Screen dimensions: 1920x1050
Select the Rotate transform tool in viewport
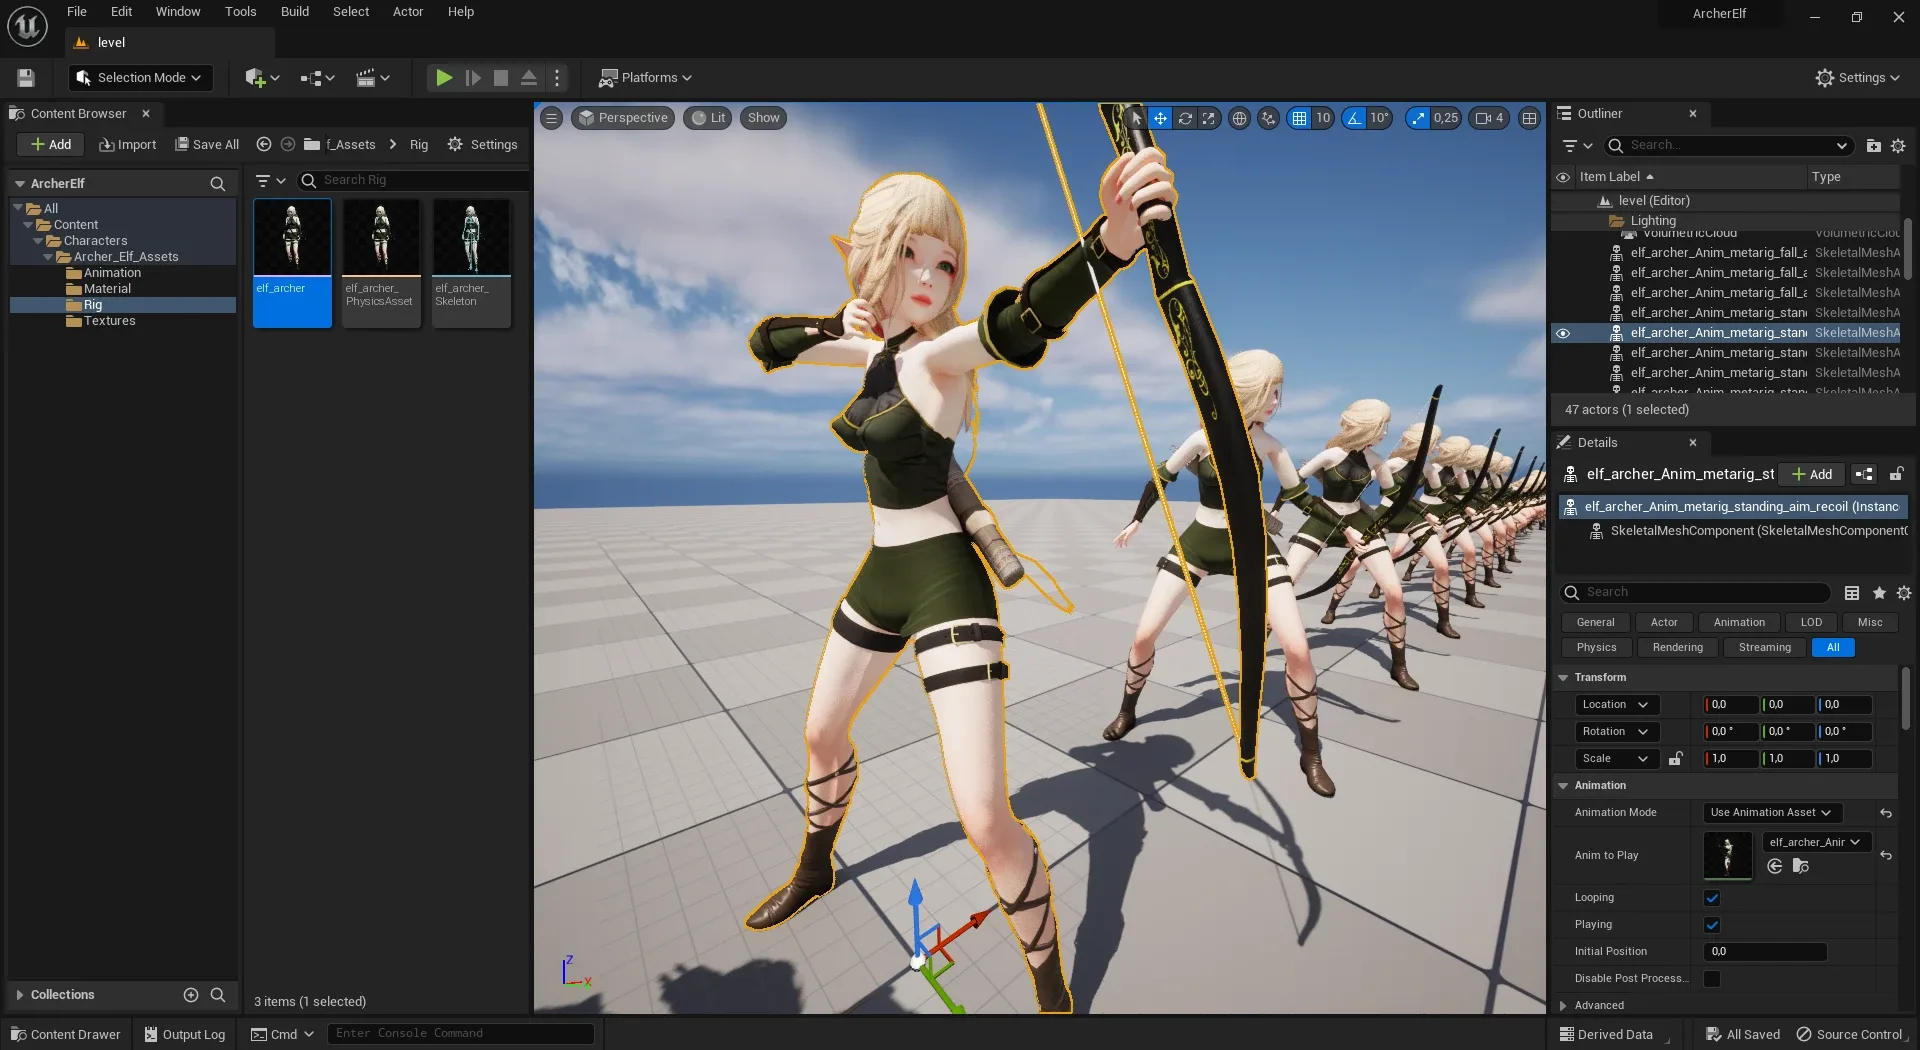[1185, 118]
